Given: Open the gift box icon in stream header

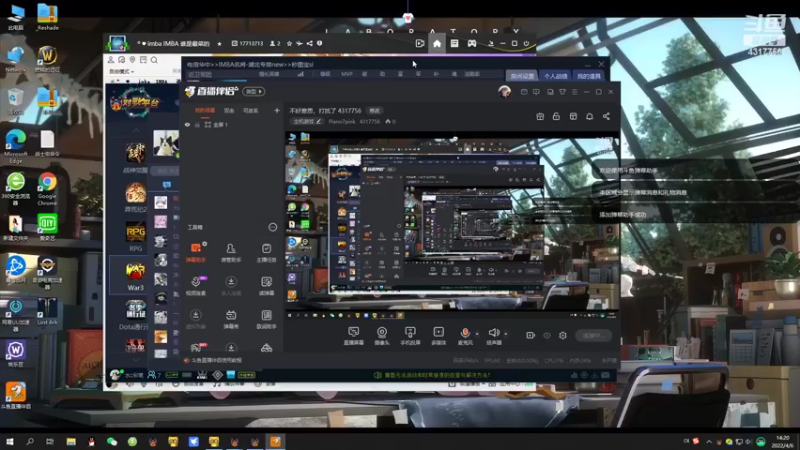Looking at the screenshot, I should (540, 116).
